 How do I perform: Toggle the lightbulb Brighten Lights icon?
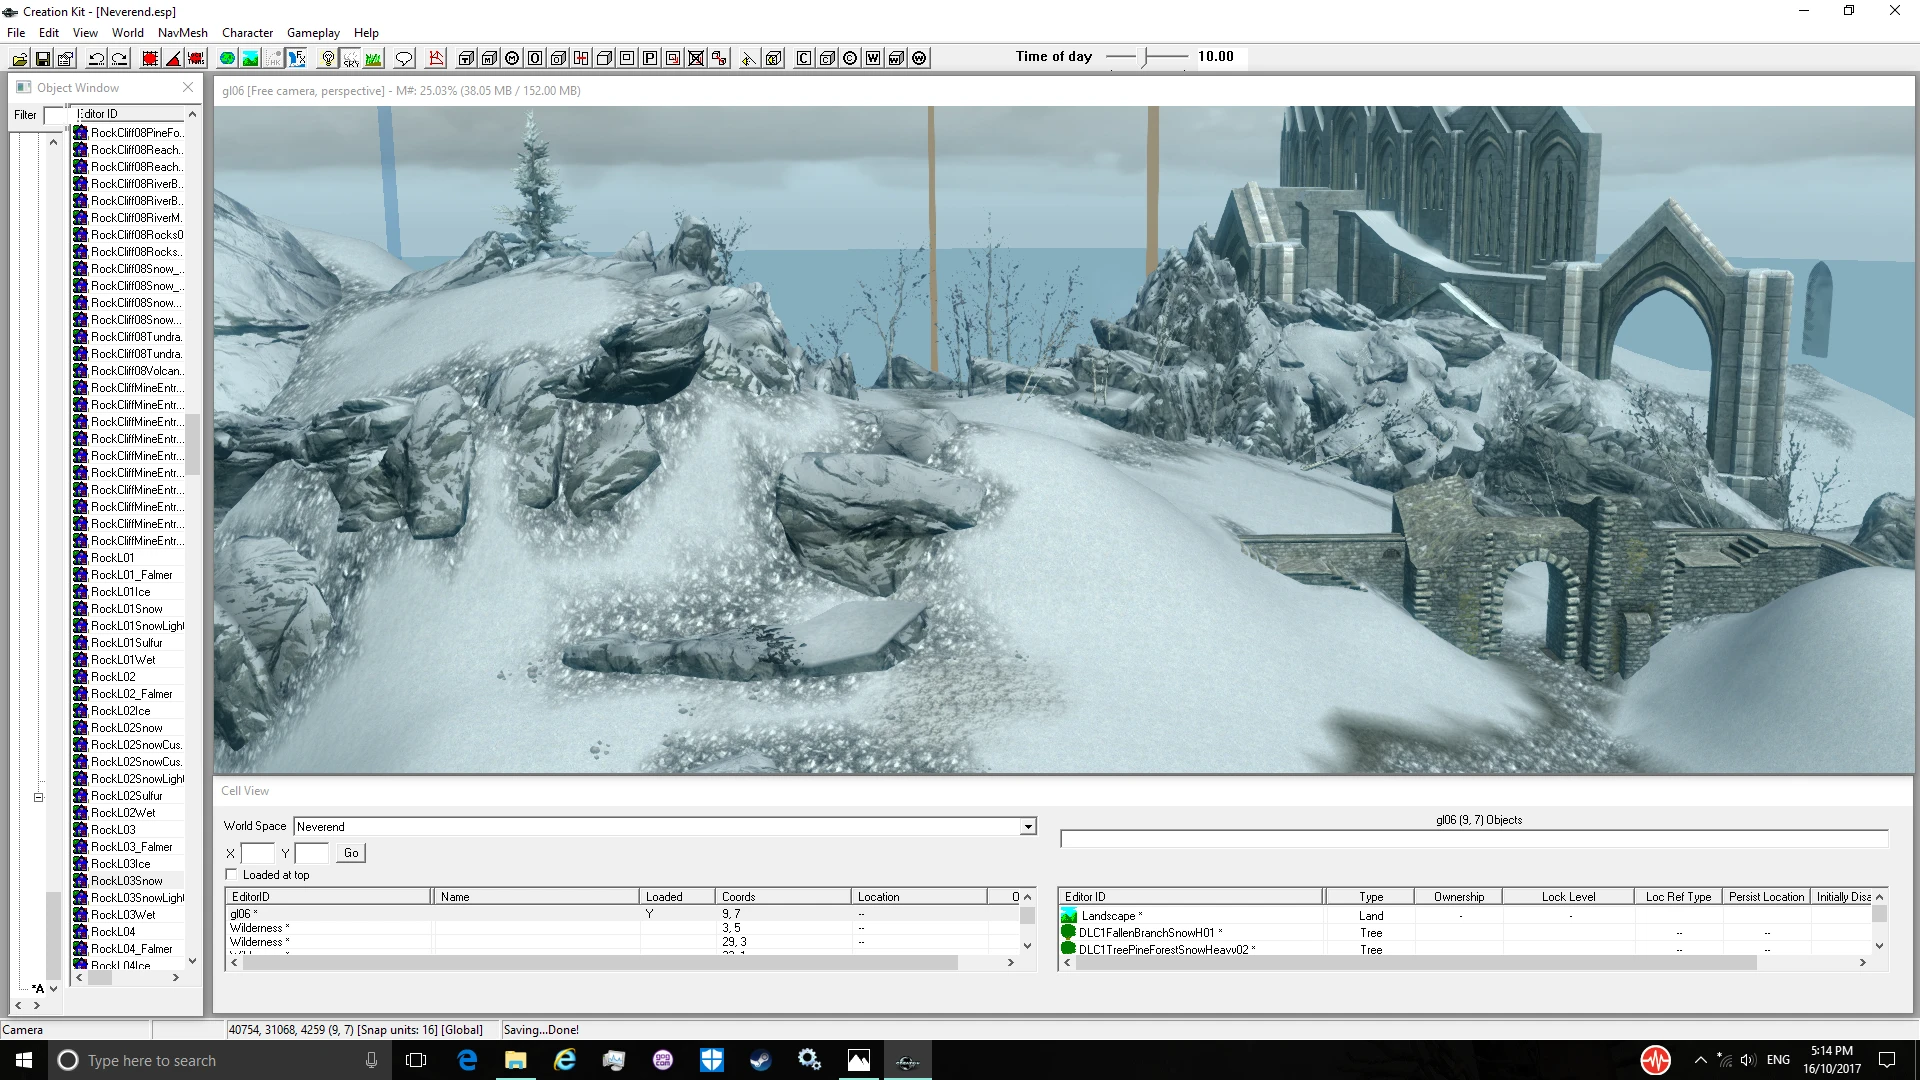(328, 58)
